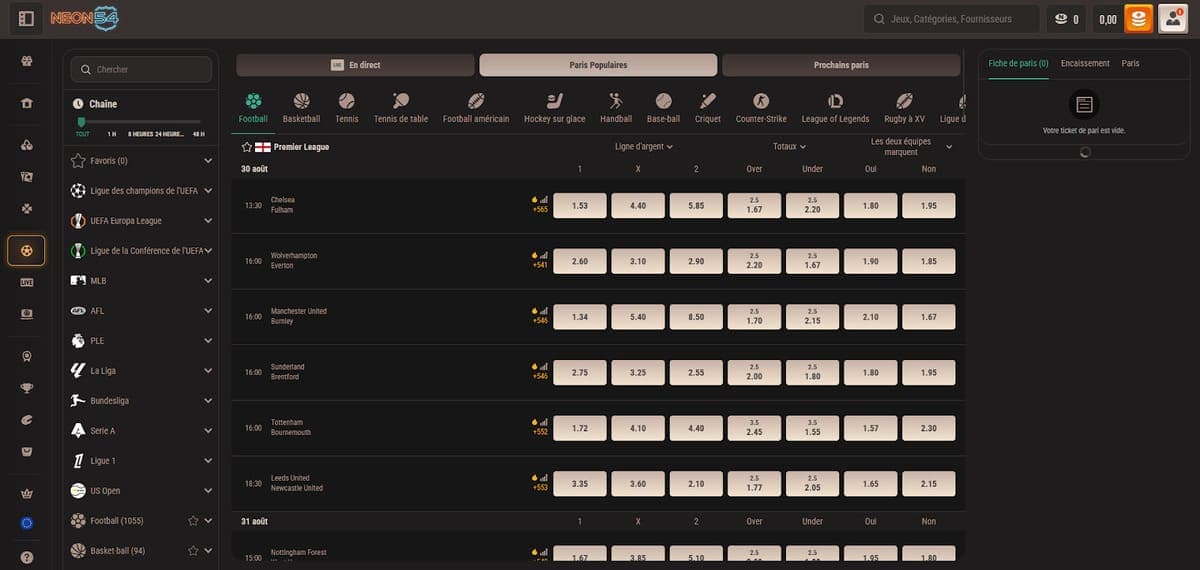Pick Non 2.15 for Leeds Newcastle

[928, 484]
